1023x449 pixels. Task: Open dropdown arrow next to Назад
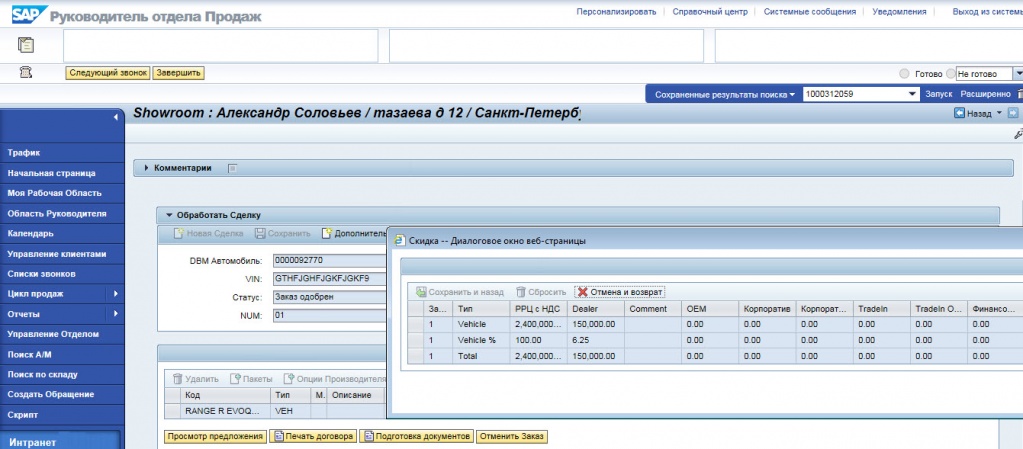999,114
